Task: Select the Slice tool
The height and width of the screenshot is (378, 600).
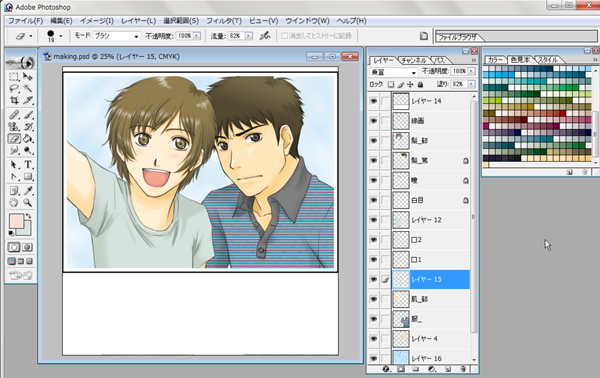Action: (28, 100)
